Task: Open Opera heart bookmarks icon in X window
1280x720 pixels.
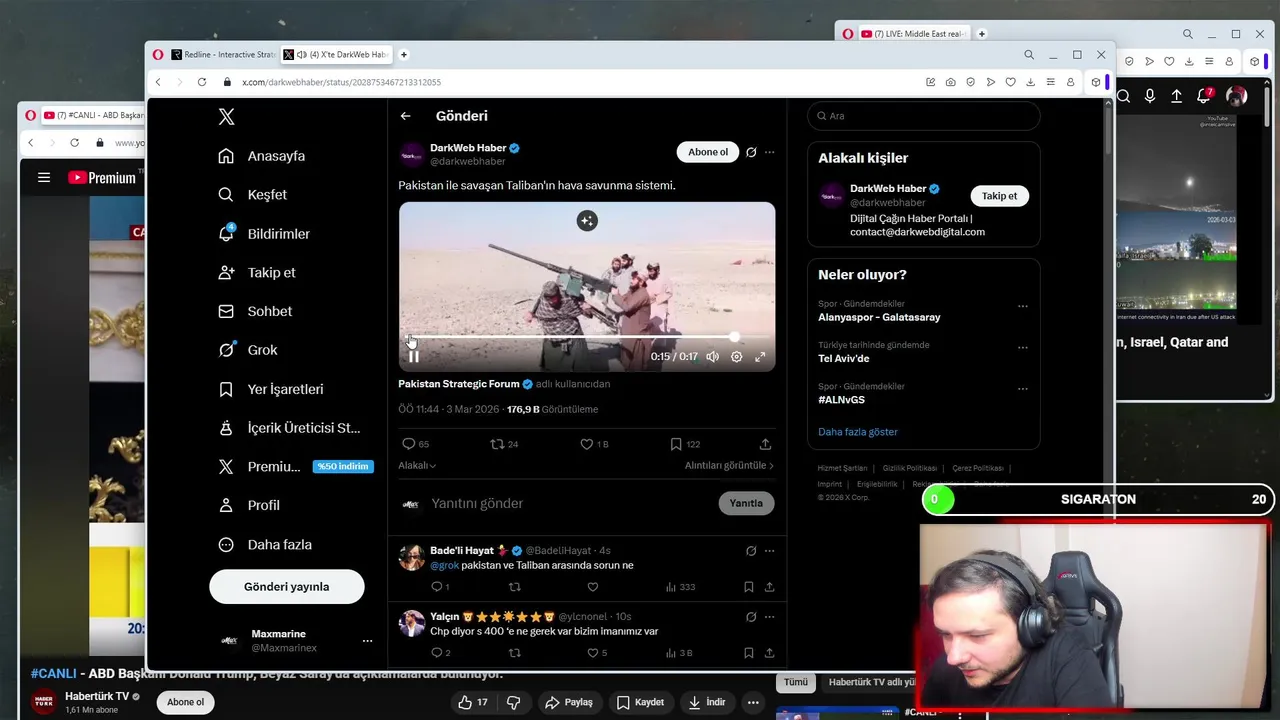Action: click(1010, 82)
